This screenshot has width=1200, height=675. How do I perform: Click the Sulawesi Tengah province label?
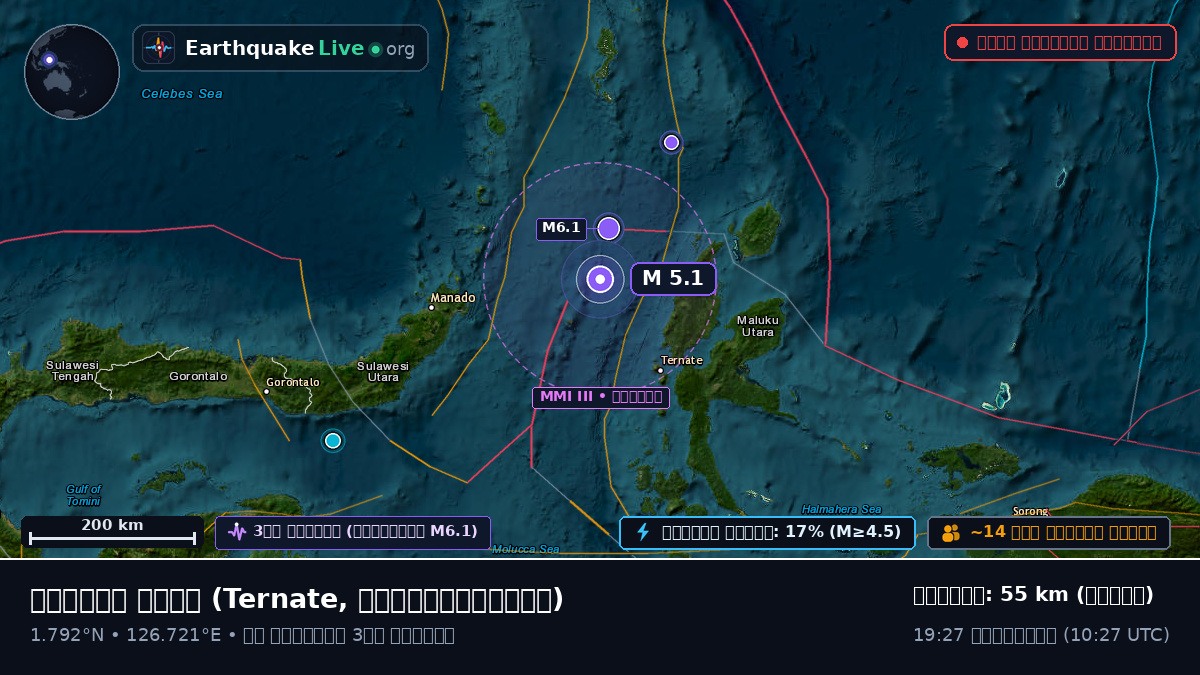click(x=73, y=371)
